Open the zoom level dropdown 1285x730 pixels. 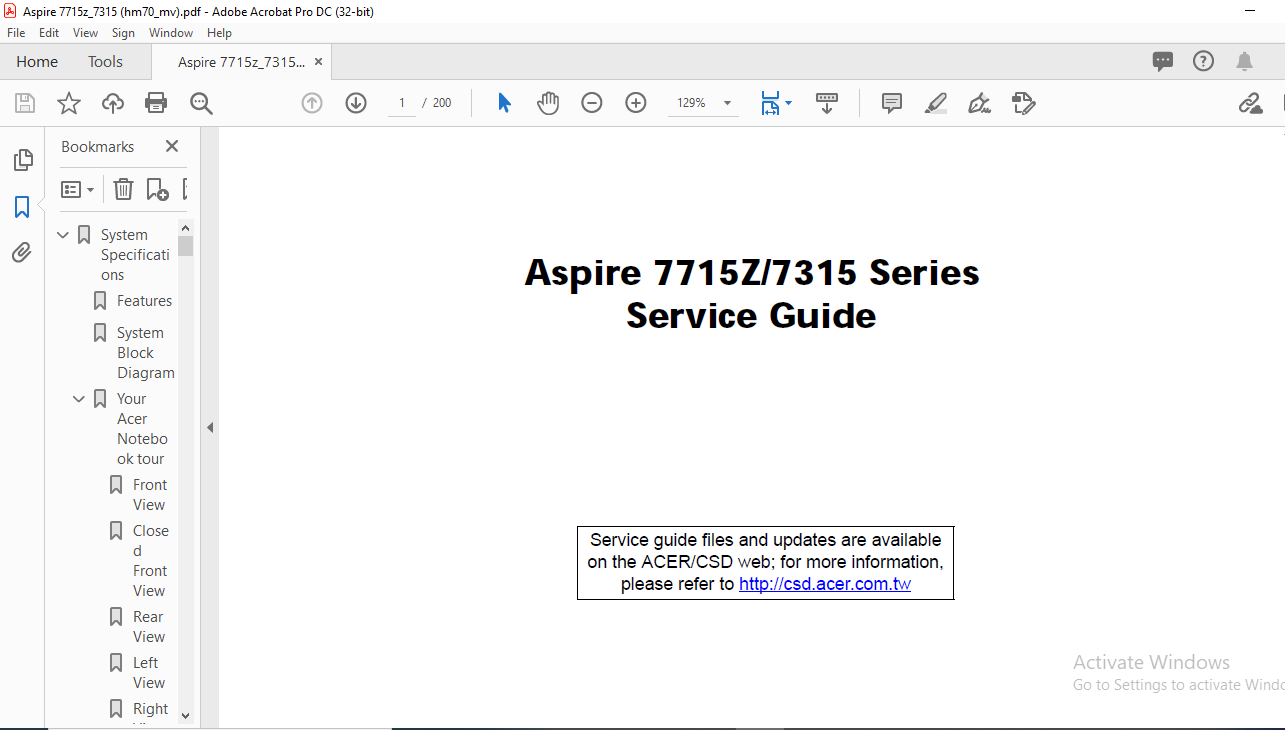pos(727,103)
